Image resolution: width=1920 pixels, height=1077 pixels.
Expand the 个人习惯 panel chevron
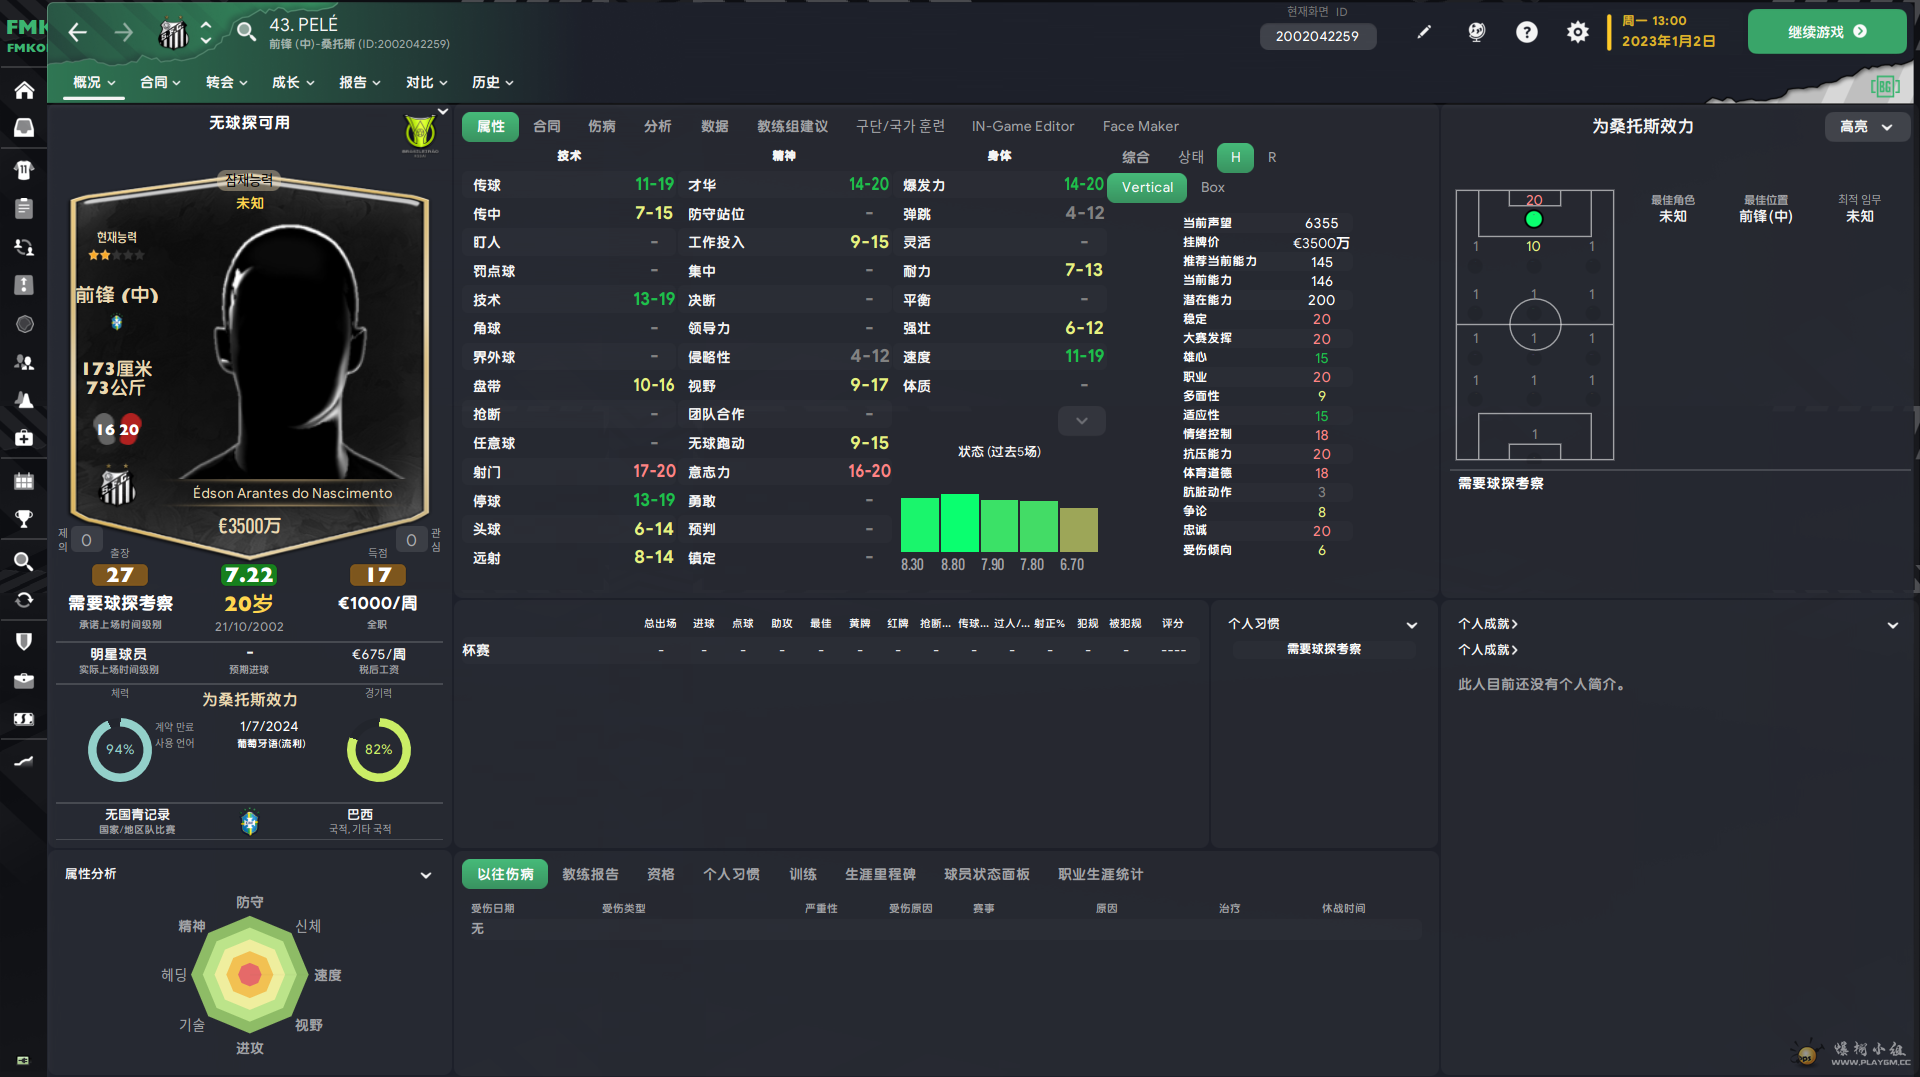tap(1412, 625)
